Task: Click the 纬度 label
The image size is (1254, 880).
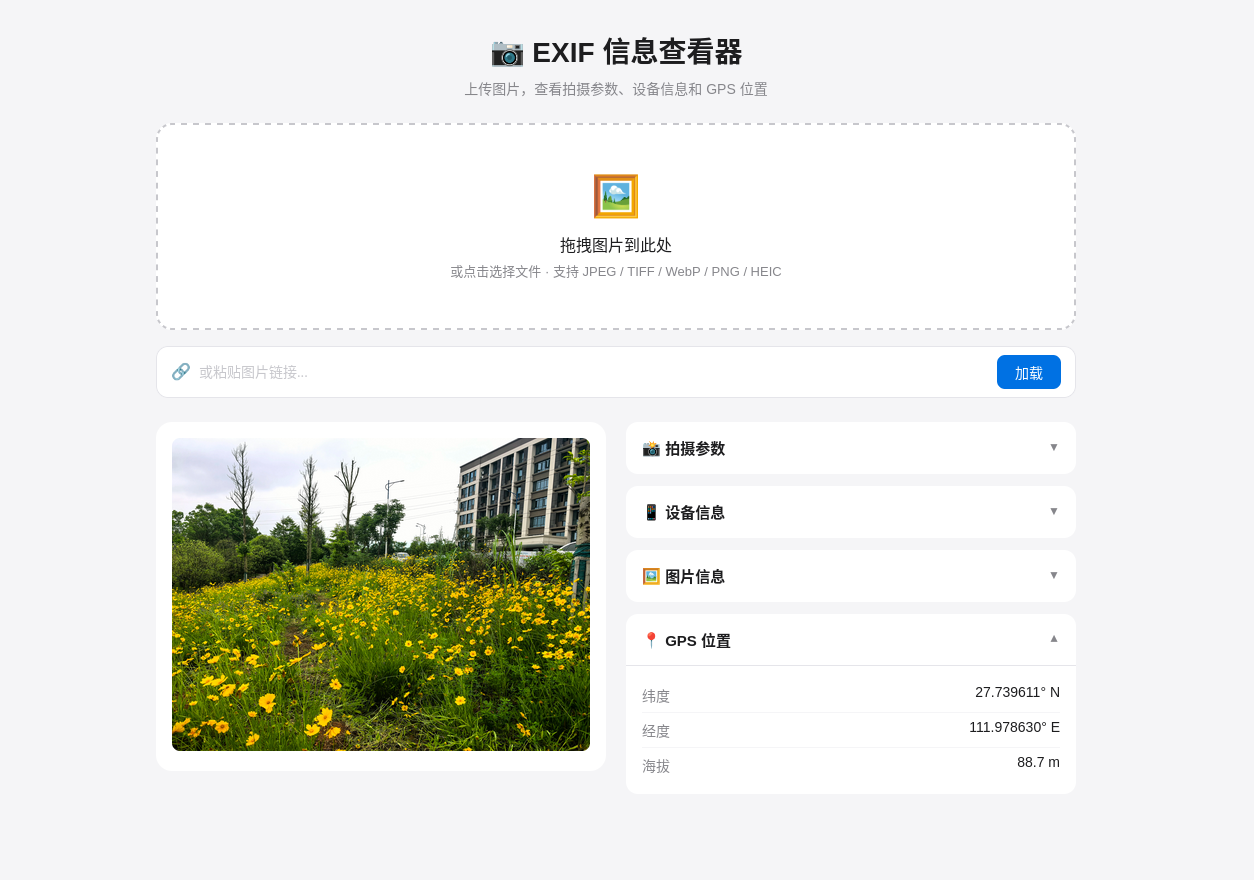Action: (x=656, y=696)
